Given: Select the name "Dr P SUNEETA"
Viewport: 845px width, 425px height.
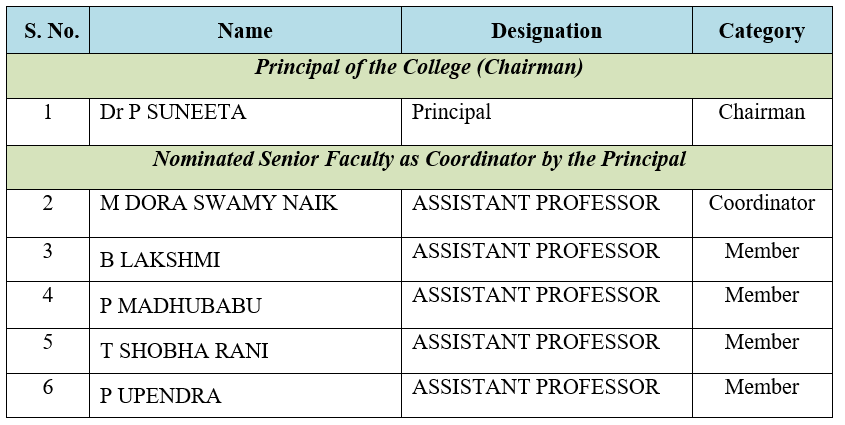Looking at the screenshot, I should pyautogui.click(x=173, y=112).
